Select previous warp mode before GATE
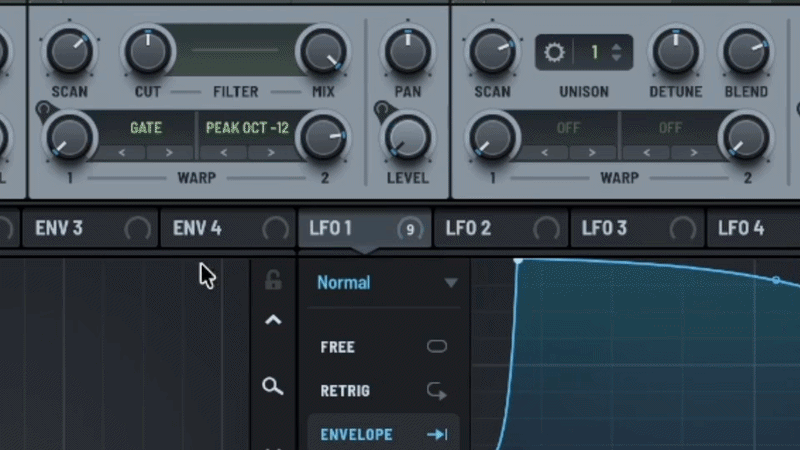This screenshot has width=800, height=450. click(121, 153)
